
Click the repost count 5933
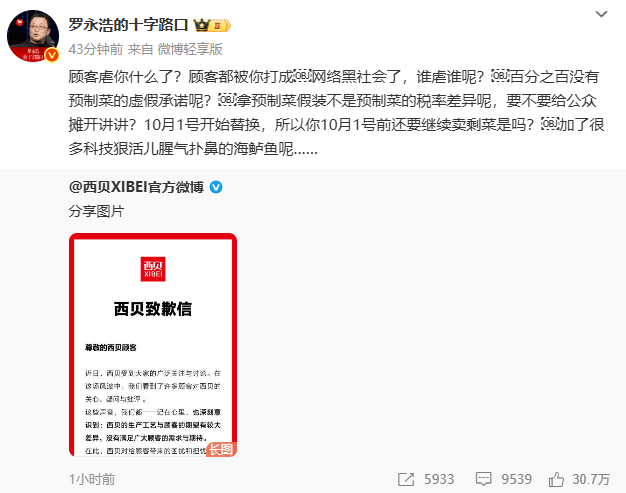(439, 479)
